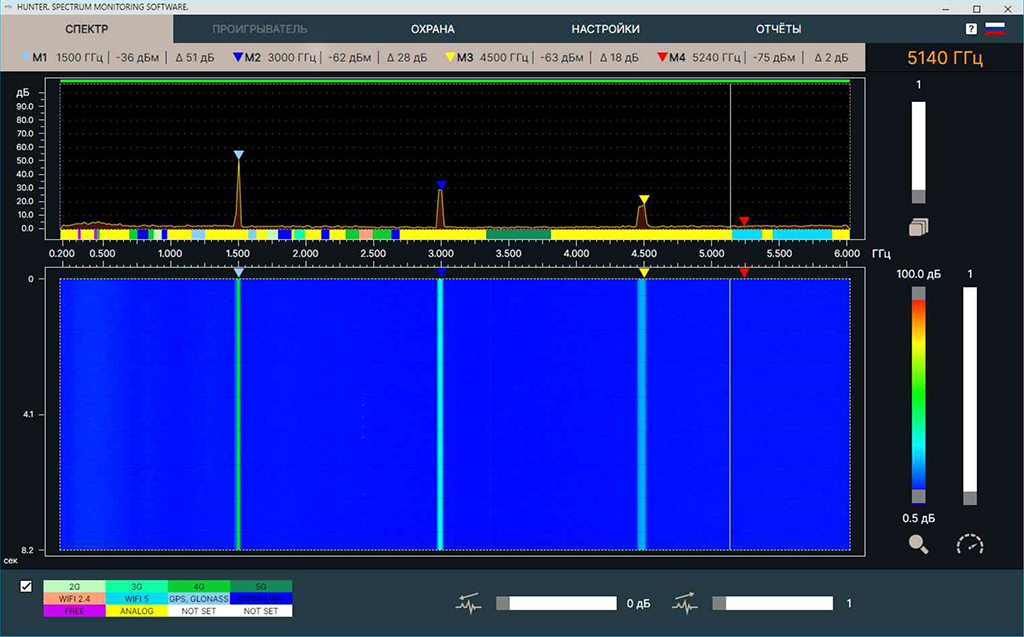Open the ОТЧЁТЫ tab
Screen dimensions: 1024x637
pyautogui.click(x=778, y=29)
